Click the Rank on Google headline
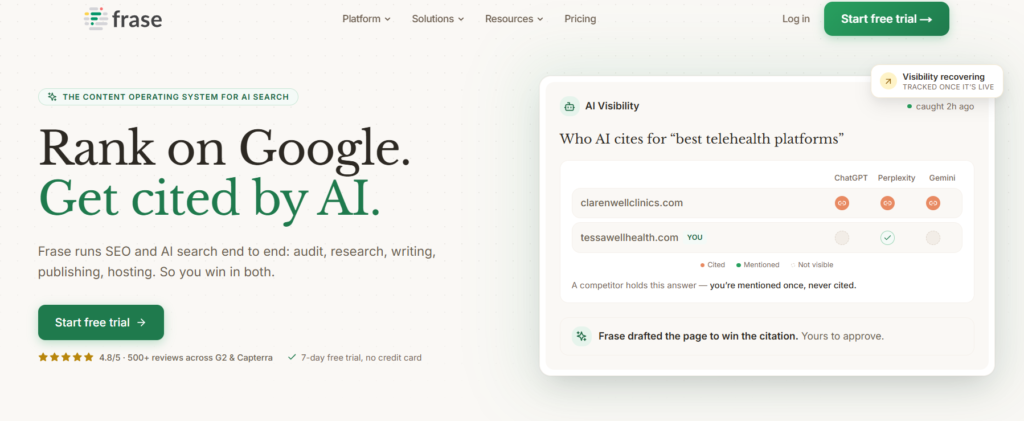 [x=225, y=148]
